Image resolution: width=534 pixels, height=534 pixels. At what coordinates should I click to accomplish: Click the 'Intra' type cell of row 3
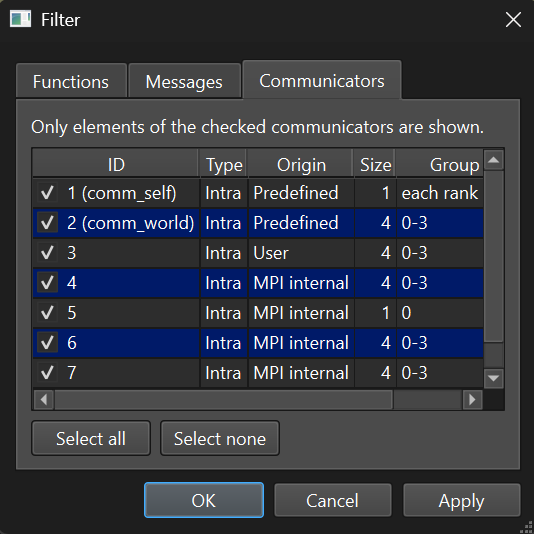[224, 253]
